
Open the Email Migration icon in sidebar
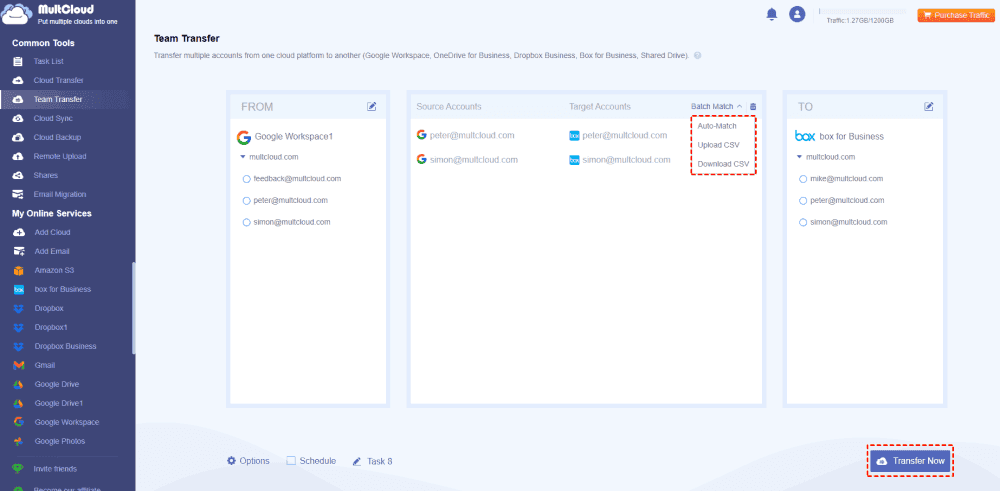coord(18,194)
